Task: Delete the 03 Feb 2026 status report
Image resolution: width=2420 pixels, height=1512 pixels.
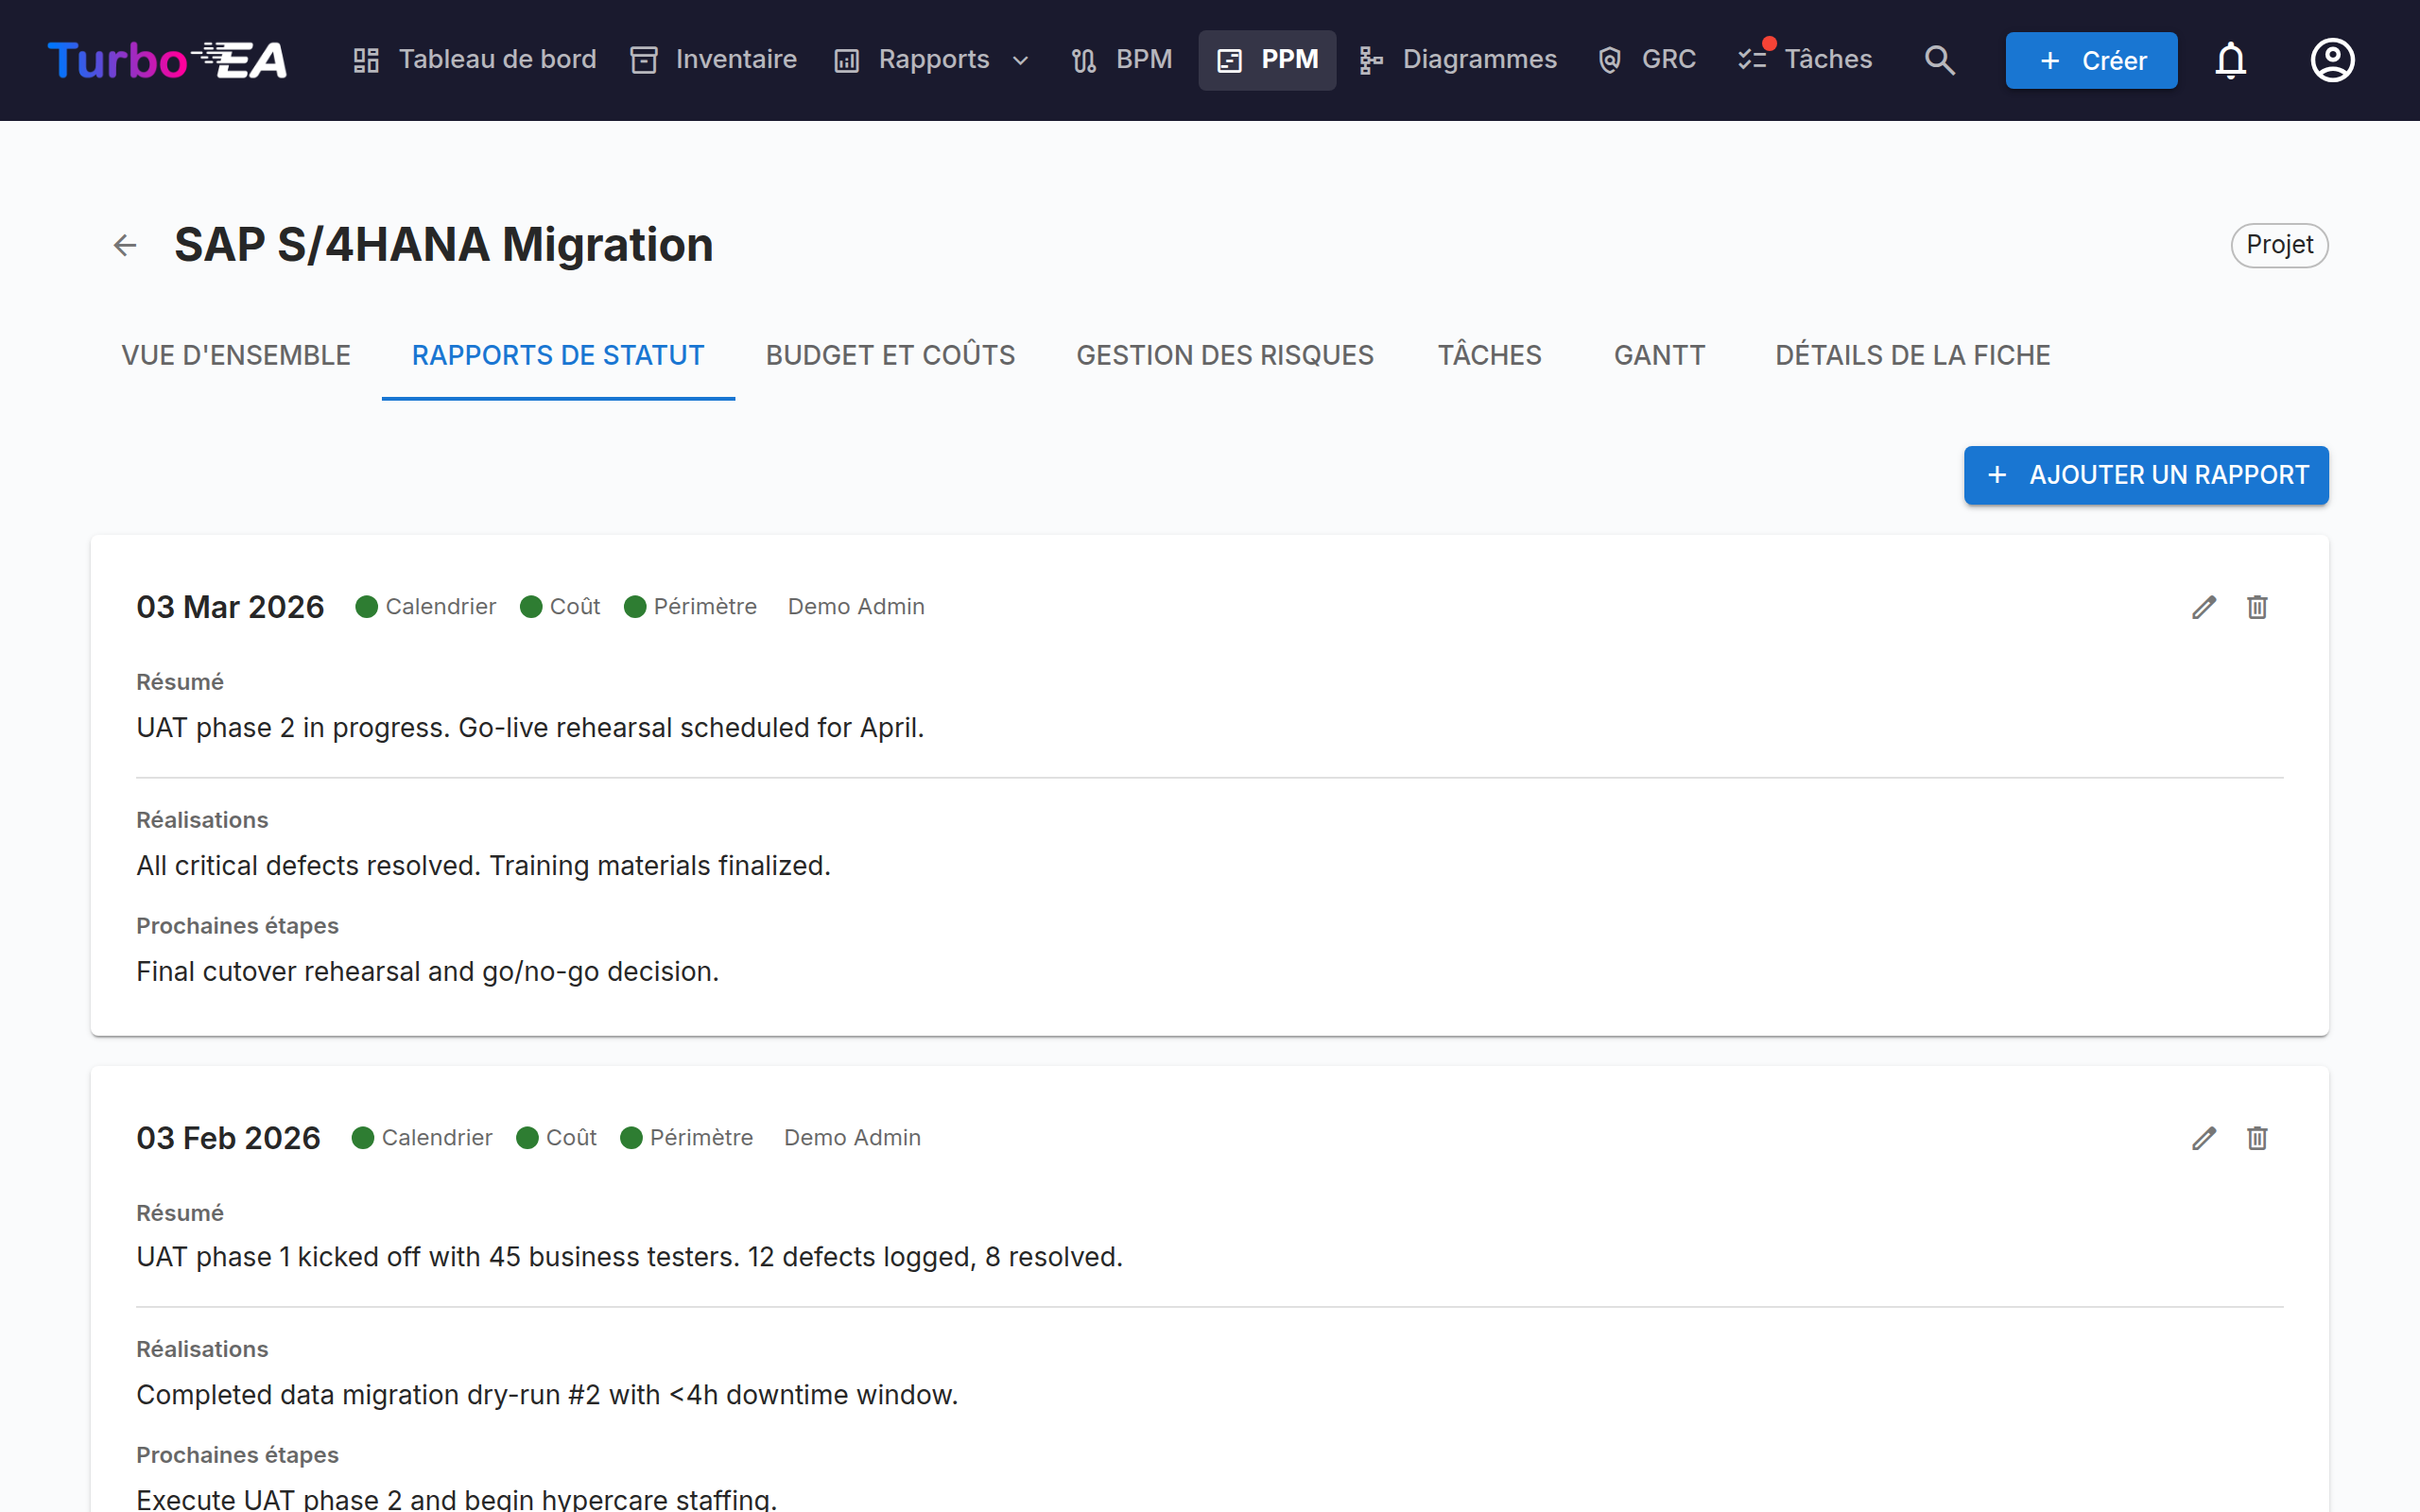Action: [2257, 1138]
